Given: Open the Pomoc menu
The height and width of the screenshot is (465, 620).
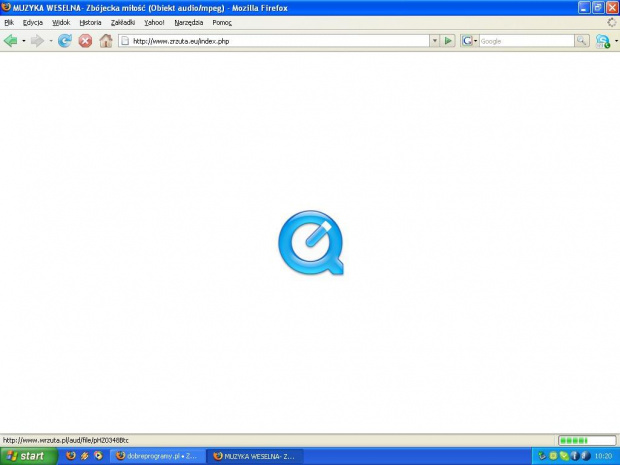Looking at the screenshot, I should pyautogui.click(x=222, y=23).
